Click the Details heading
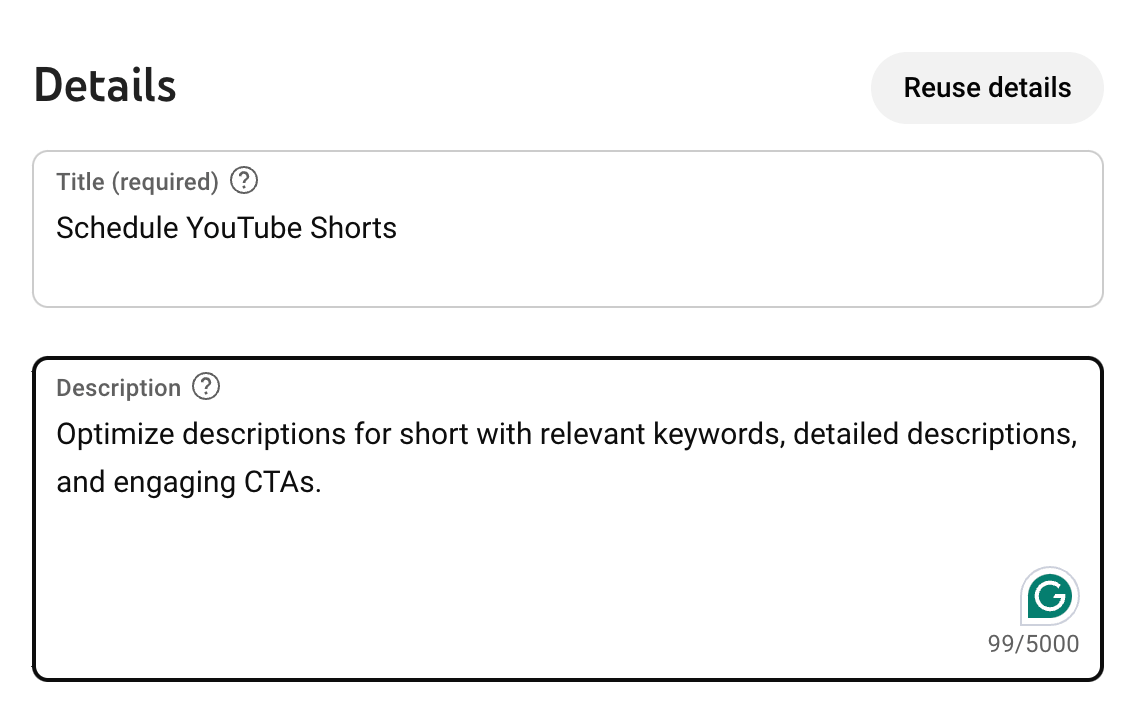The height and width of the screenshot is (728, 1140). click(x=105, y=86)
